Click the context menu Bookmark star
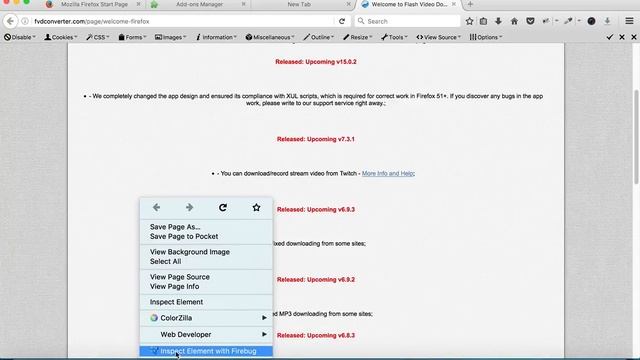Image resolution: width=640 pixels, height=360 pixels. (256, 207)
